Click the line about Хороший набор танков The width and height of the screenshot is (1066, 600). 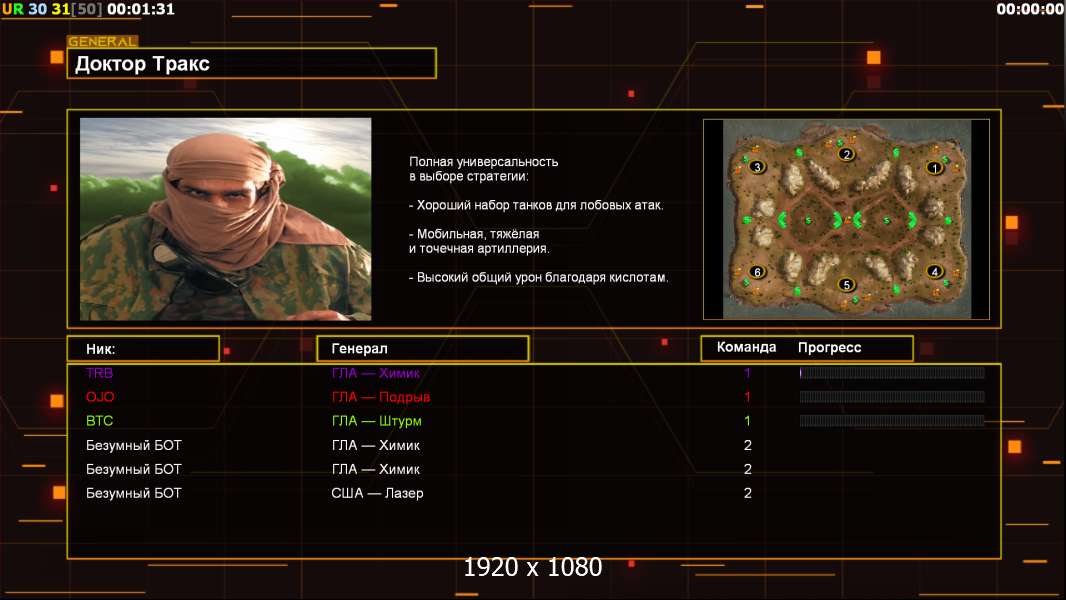(536, 205)
